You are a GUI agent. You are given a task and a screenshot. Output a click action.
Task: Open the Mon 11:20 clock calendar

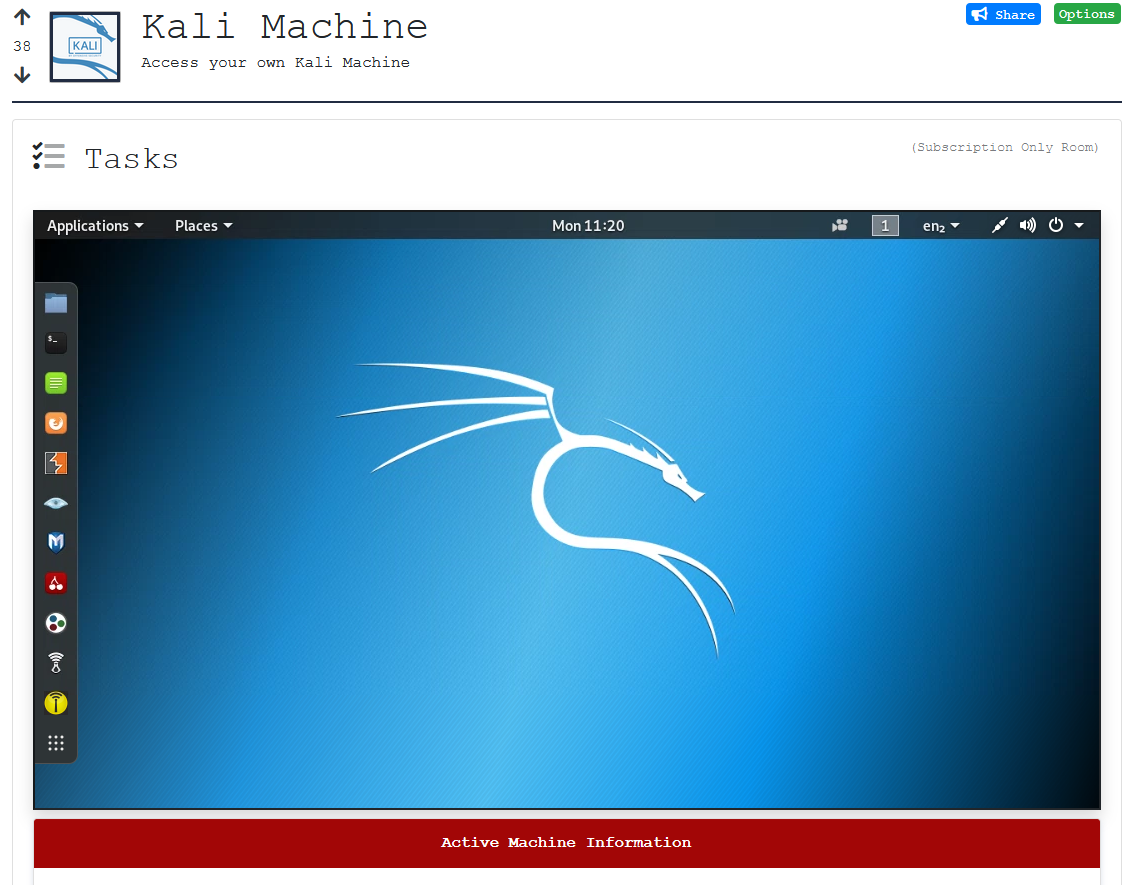coord(588,226)
